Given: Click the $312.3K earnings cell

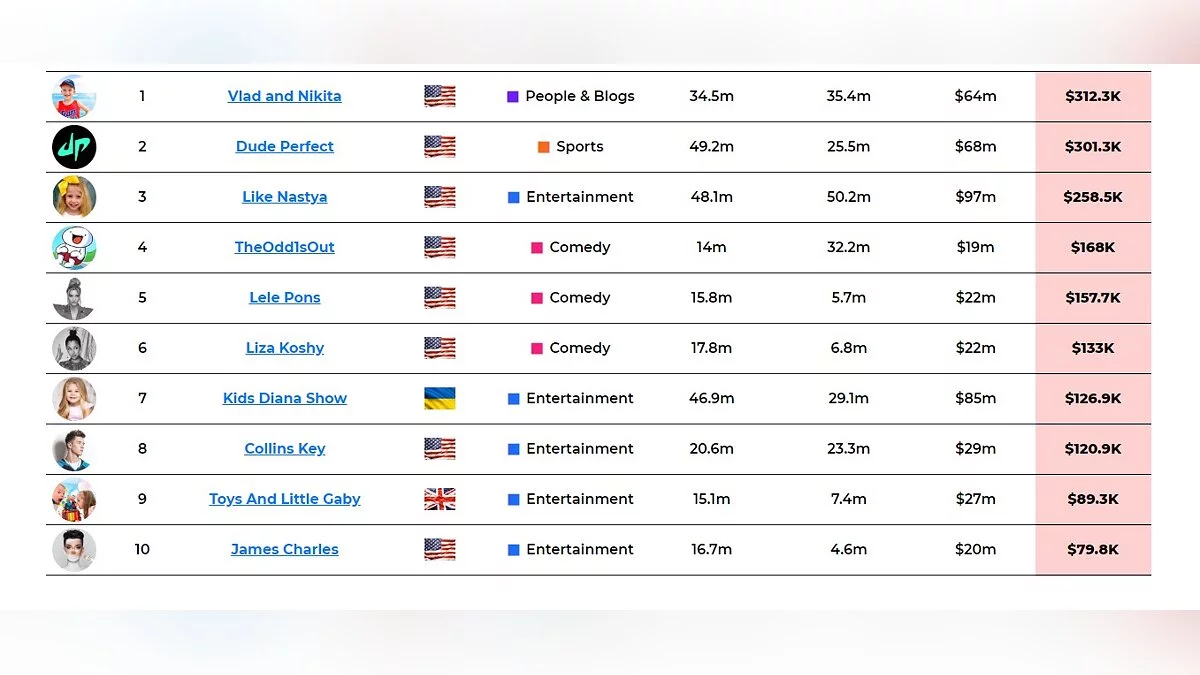Looking at the screenshot, I should click(1092, 96).
